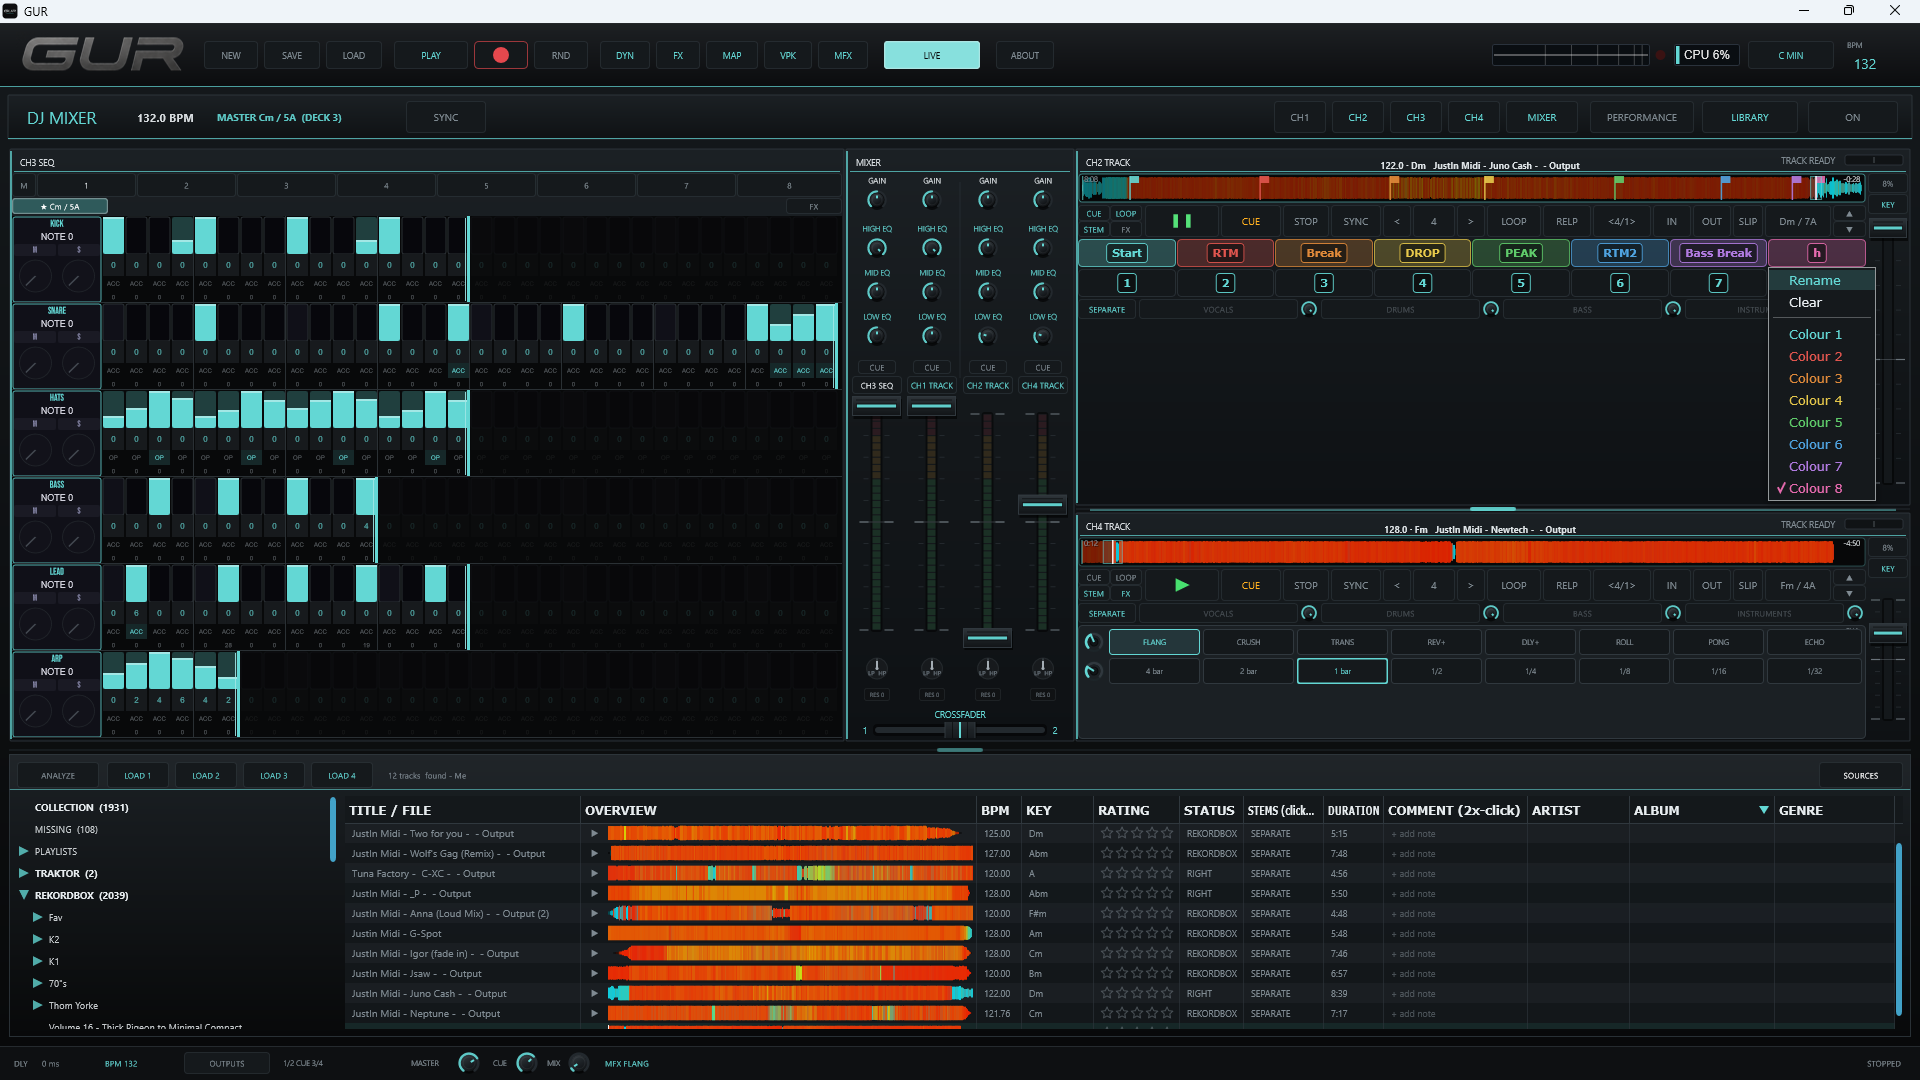This screenshot has height=1080, width=1920.
Task: Expand the K1 folder
Action: click(x=37, y=961)
